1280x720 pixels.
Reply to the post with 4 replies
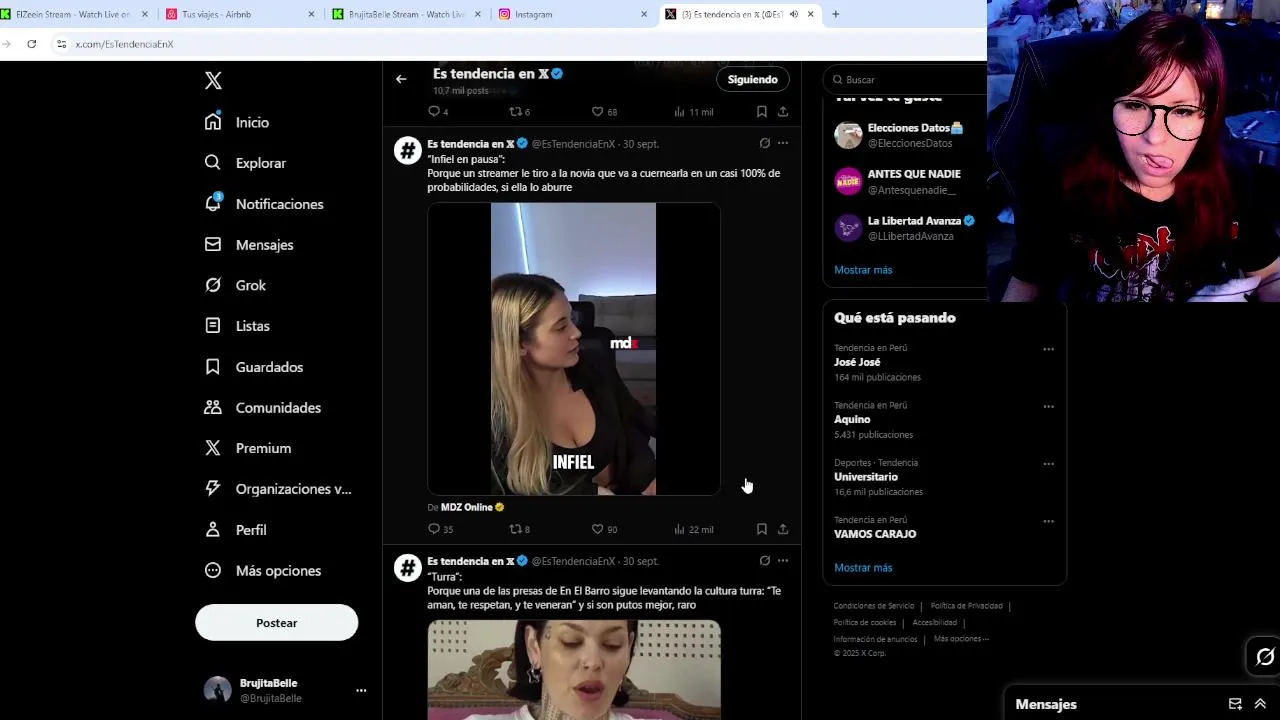click(x=438, y=112)
